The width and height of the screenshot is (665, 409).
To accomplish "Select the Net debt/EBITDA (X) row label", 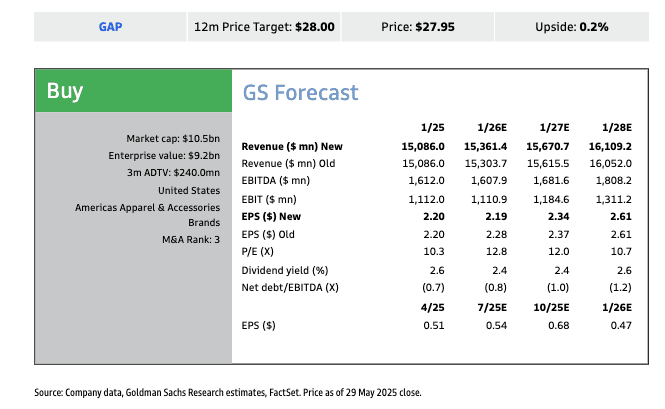I will (291, 286).
